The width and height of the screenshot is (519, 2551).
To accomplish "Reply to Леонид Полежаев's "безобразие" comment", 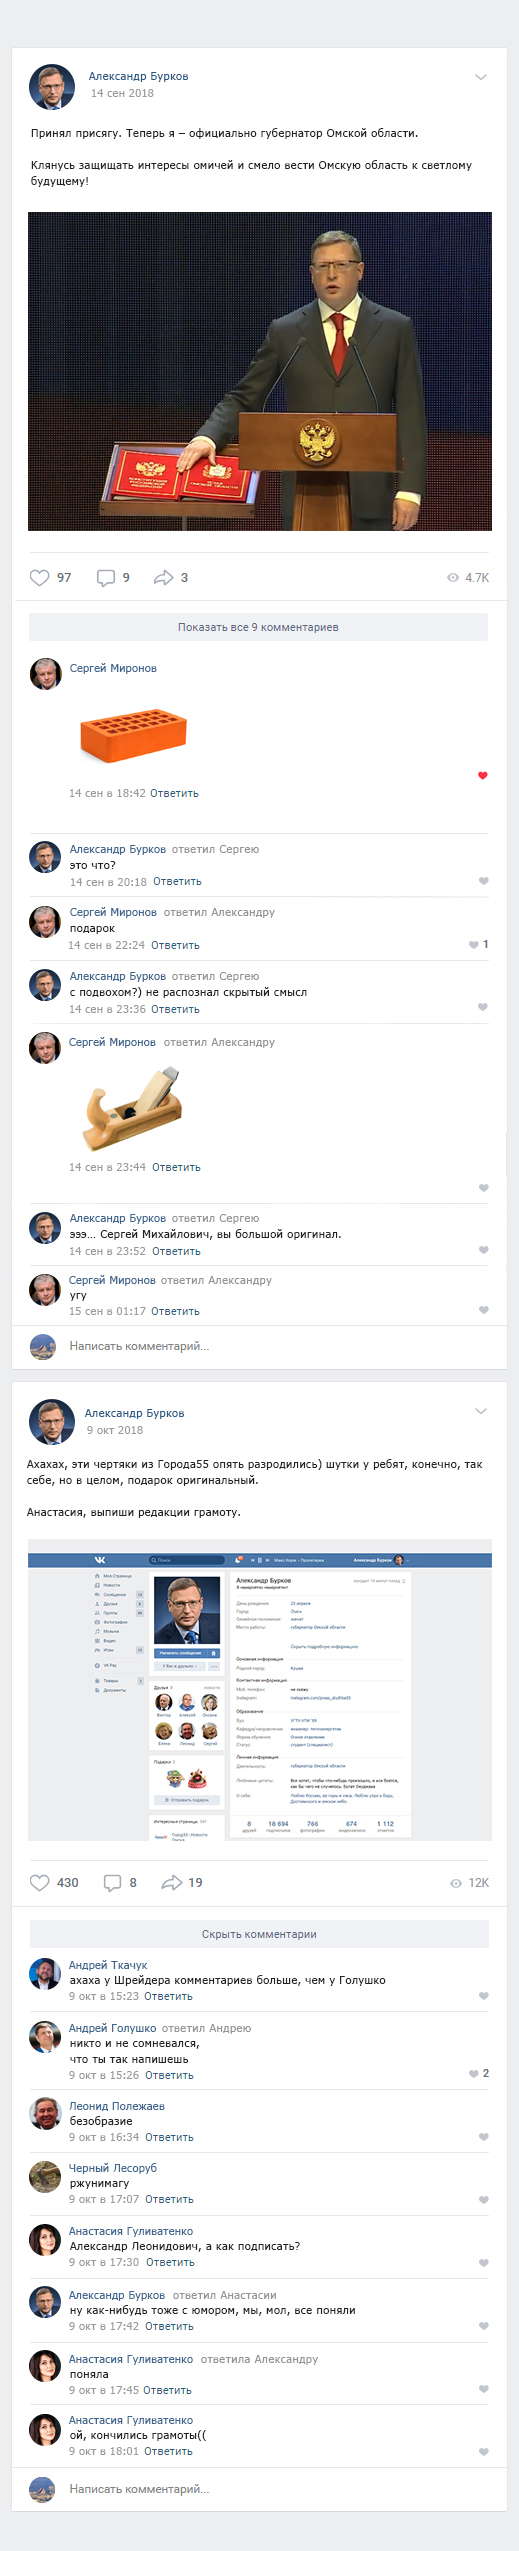I will [x=169, y=2137].
